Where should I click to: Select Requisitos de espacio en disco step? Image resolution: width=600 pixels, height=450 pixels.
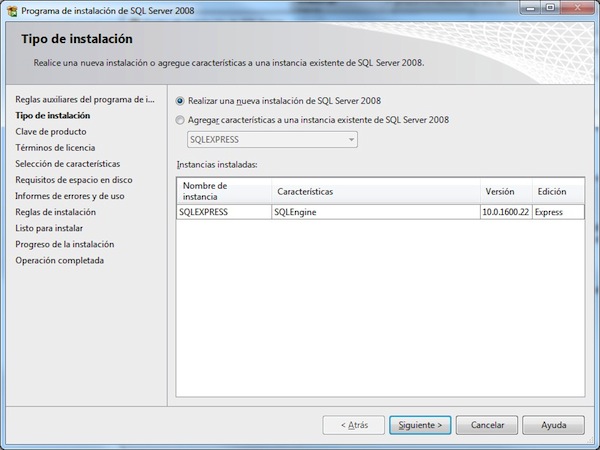coord(74,180)
